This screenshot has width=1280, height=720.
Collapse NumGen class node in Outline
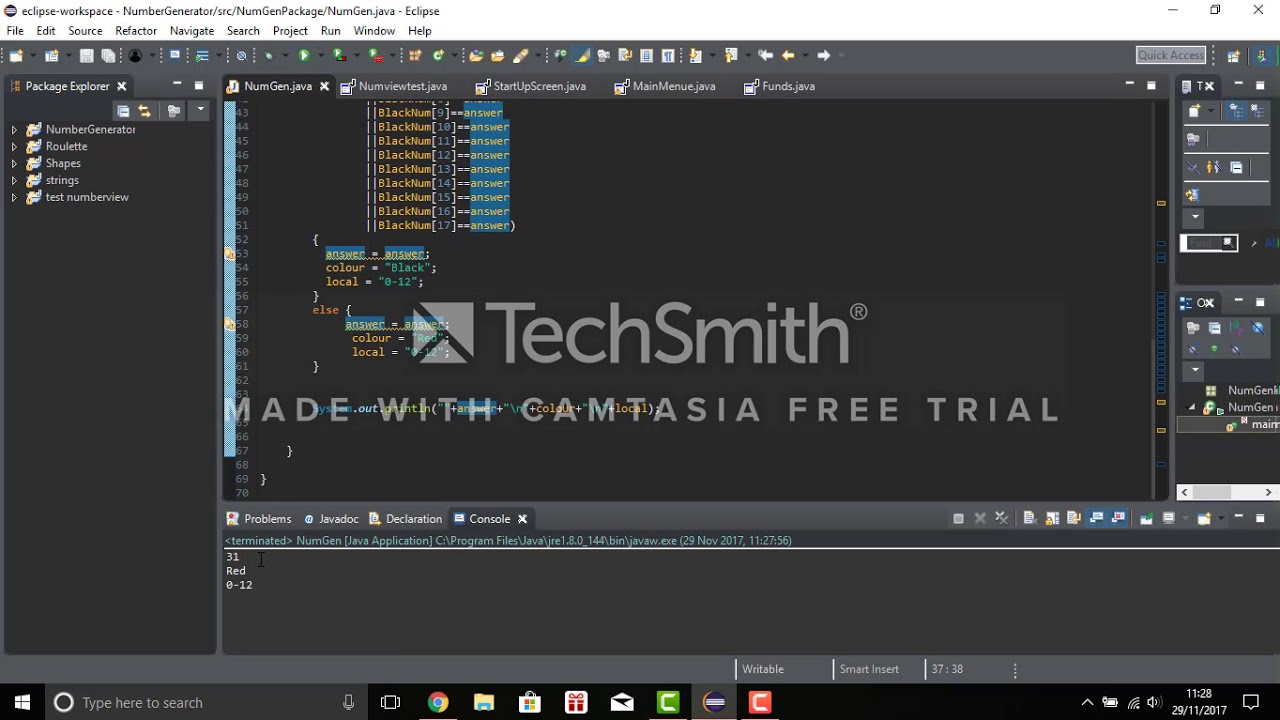pyautogui.click(x=1190, y=408)
